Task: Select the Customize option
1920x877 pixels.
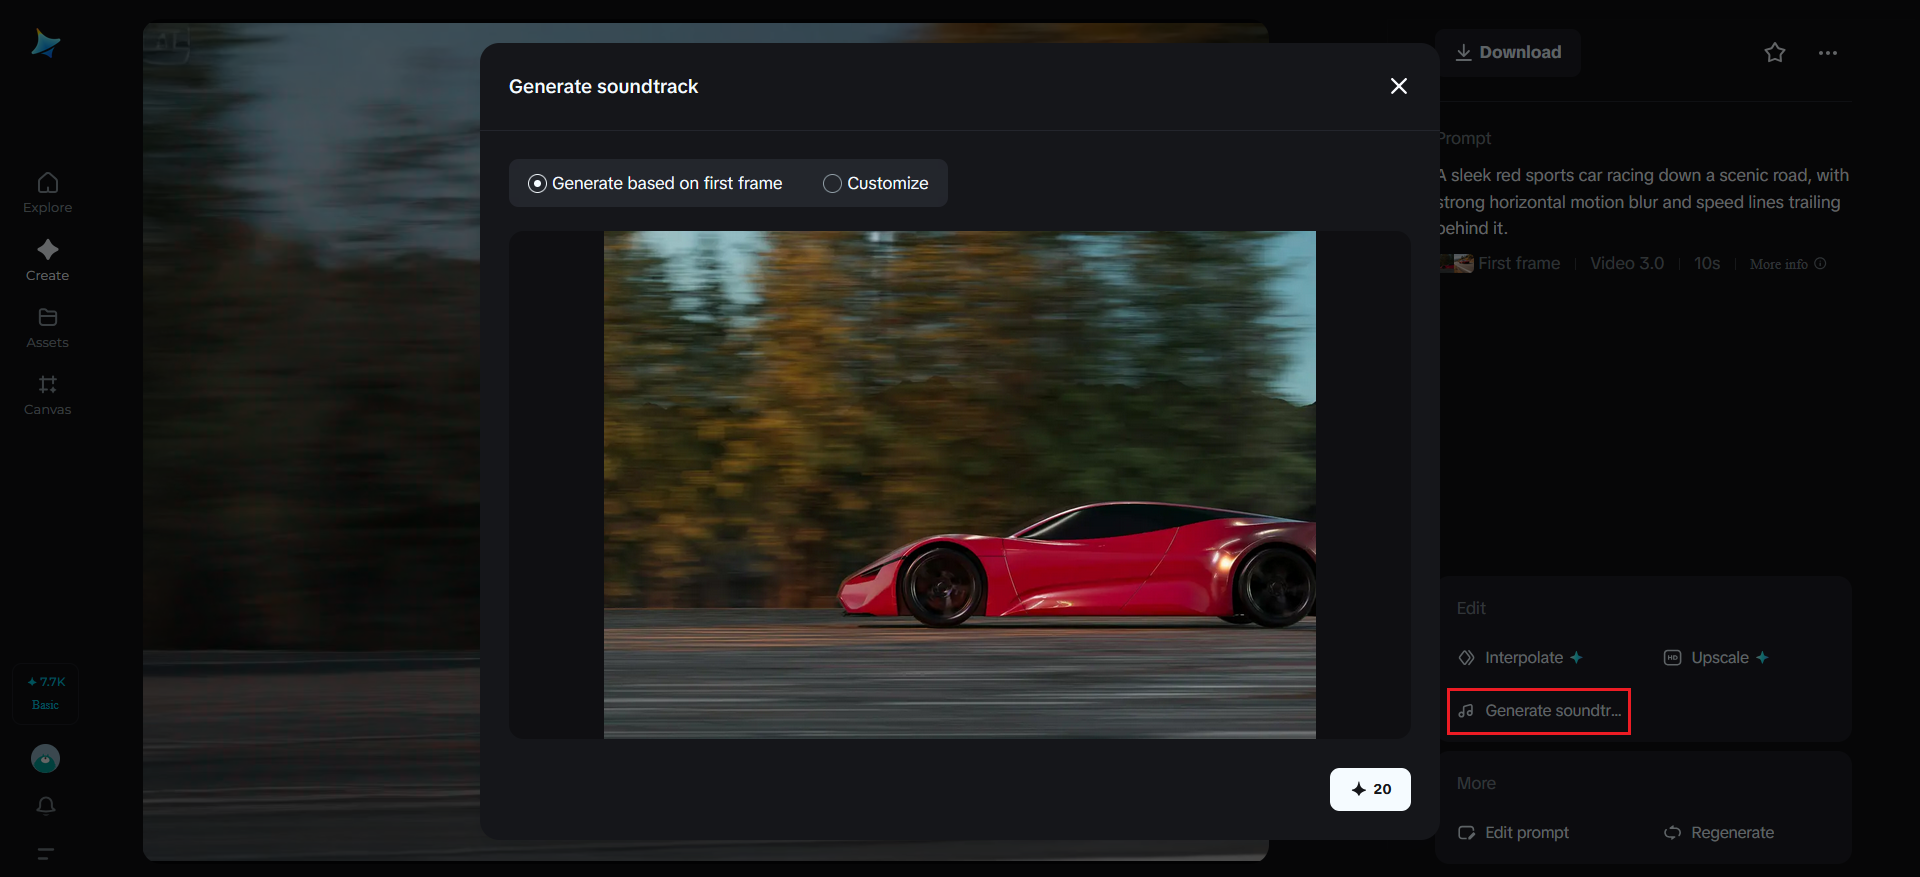Action: coord(876,183)
